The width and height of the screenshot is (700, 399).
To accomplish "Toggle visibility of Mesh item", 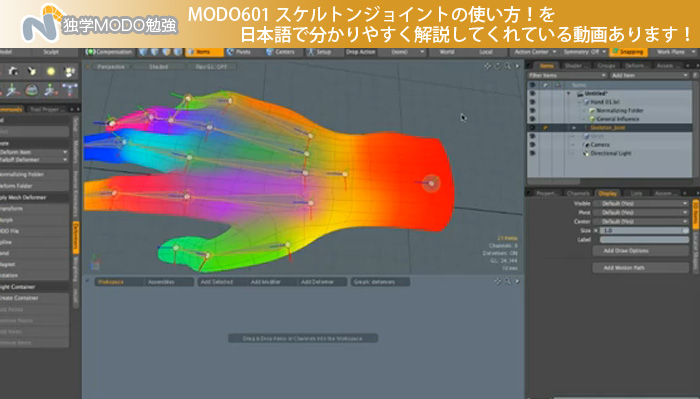I will [x=532, y=137].
